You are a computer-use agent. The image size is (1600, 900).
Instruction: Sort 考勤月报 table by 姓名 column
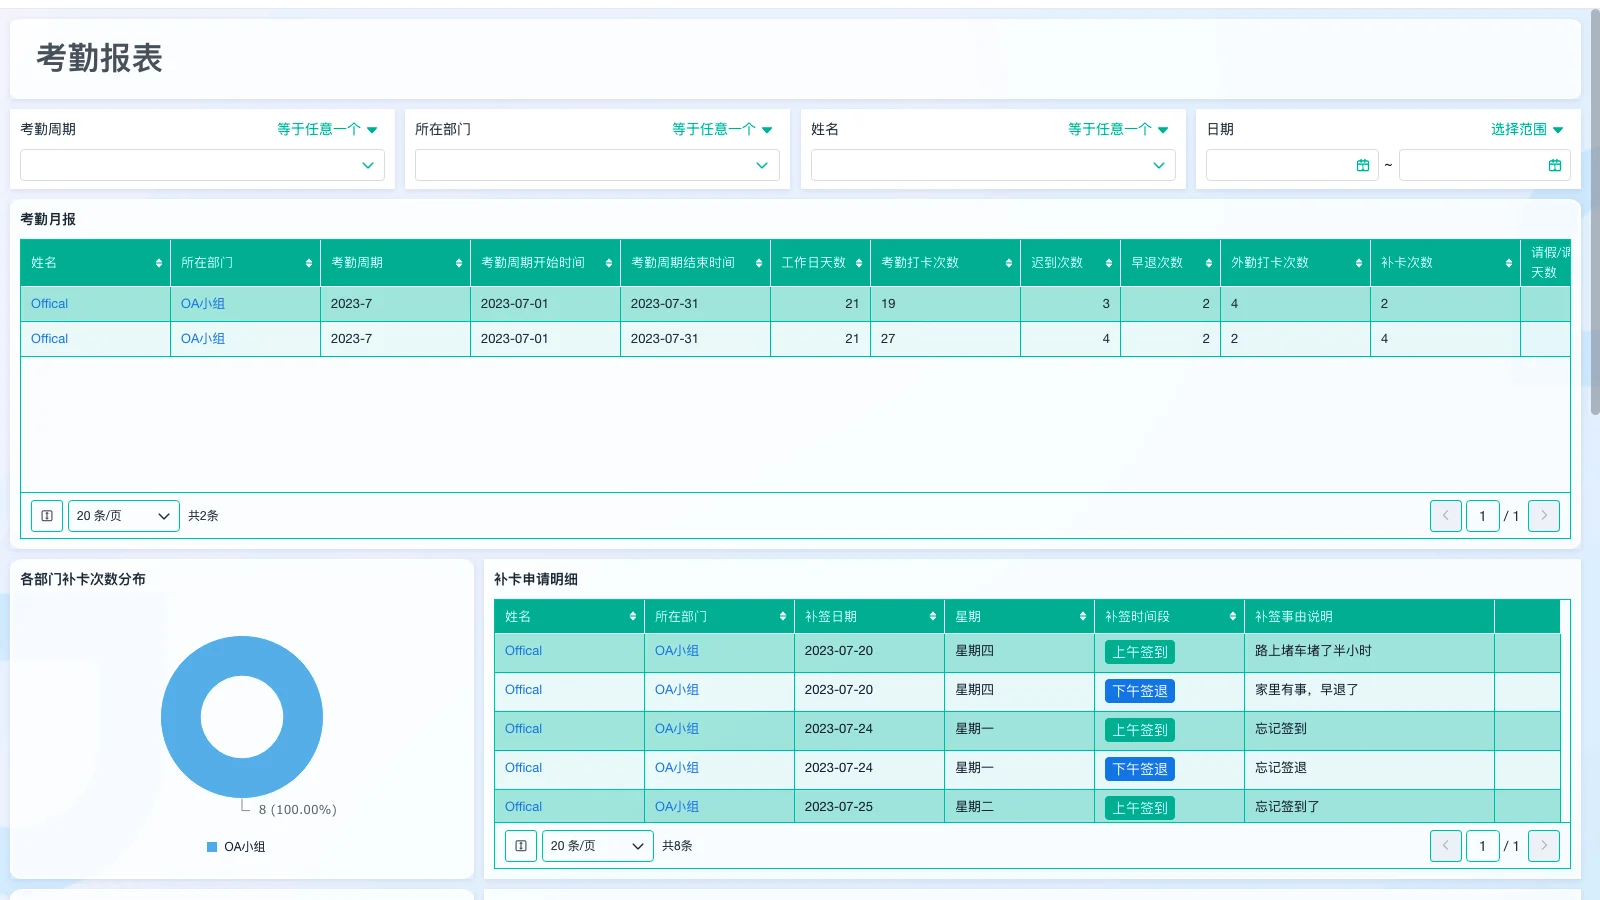(158, 263)
